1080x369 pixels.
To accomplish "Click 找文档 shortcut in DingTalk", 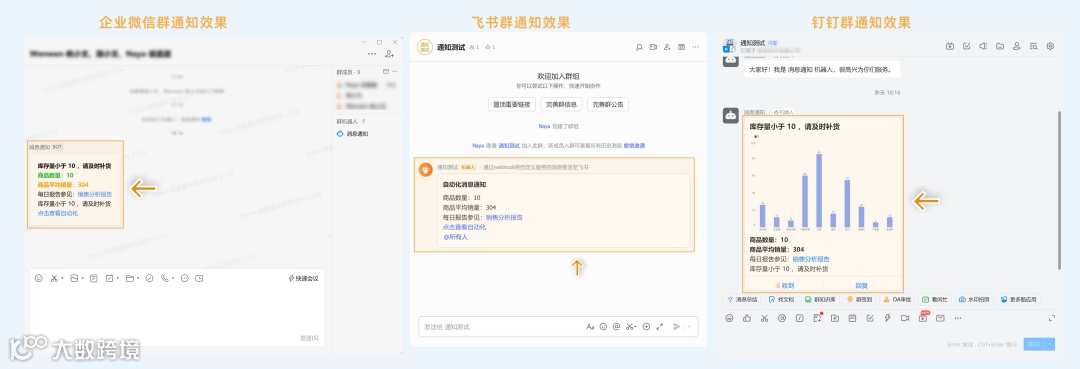I will click(781, 299).
